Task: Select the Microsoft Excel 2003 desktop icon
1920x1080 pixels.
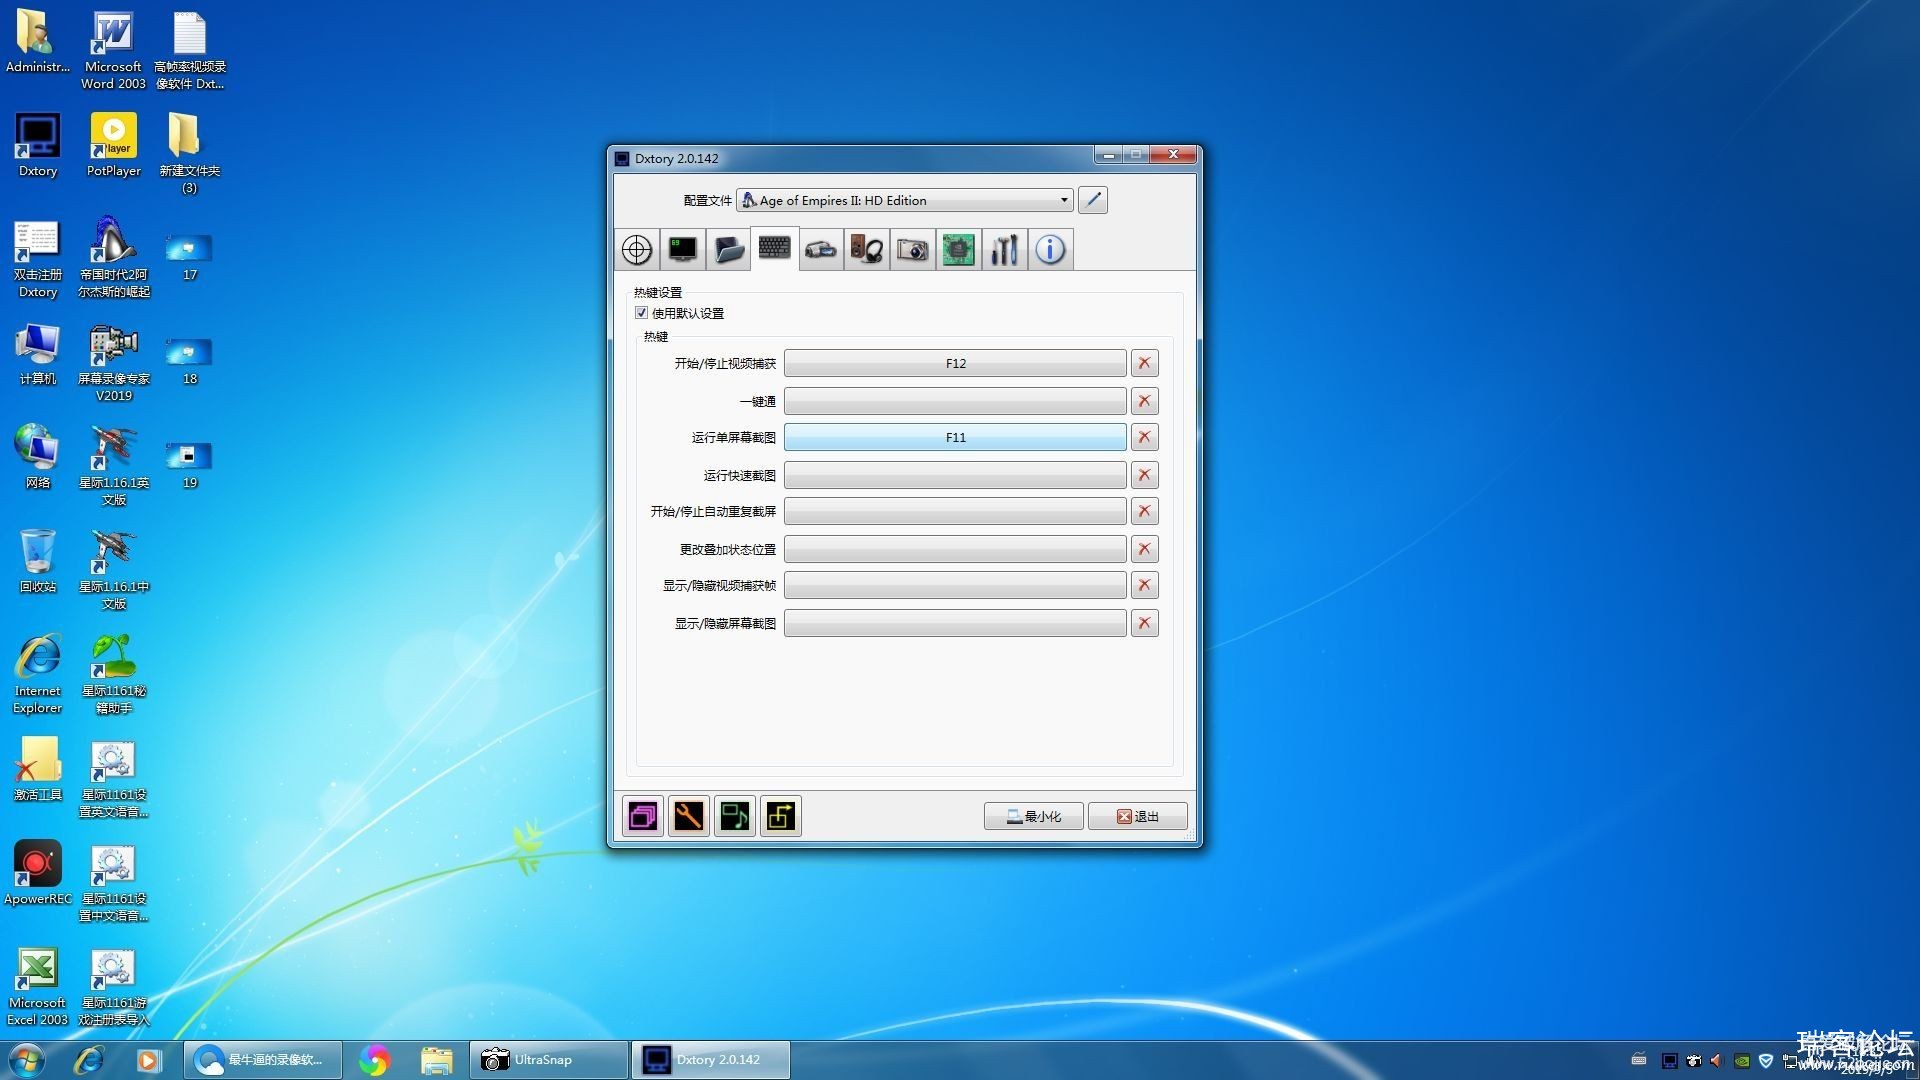Action: (x=38, y=986)
